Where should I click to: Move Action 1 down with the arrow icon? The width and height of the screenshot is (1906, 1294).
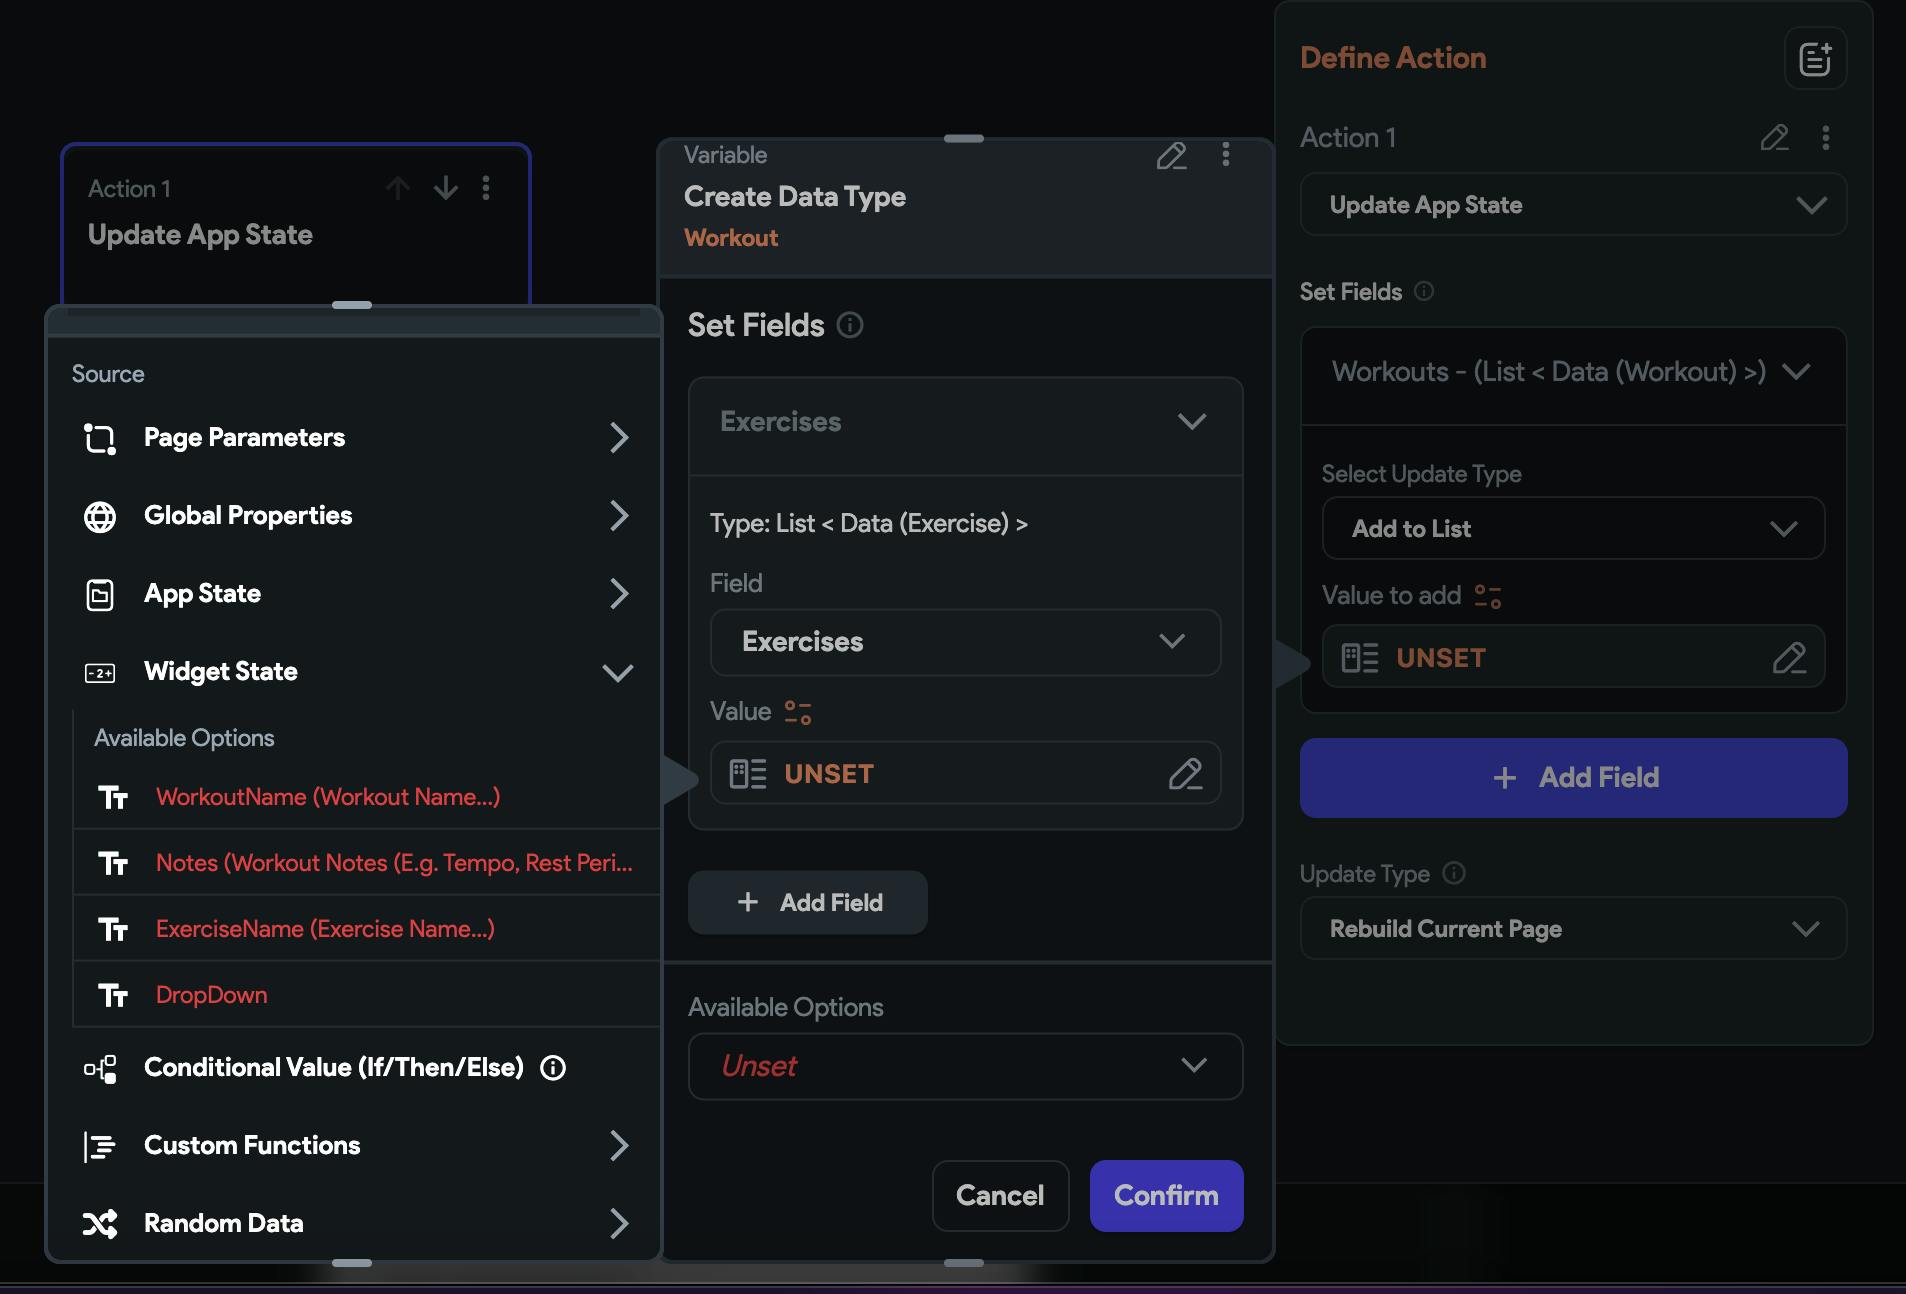coord(445,188)
